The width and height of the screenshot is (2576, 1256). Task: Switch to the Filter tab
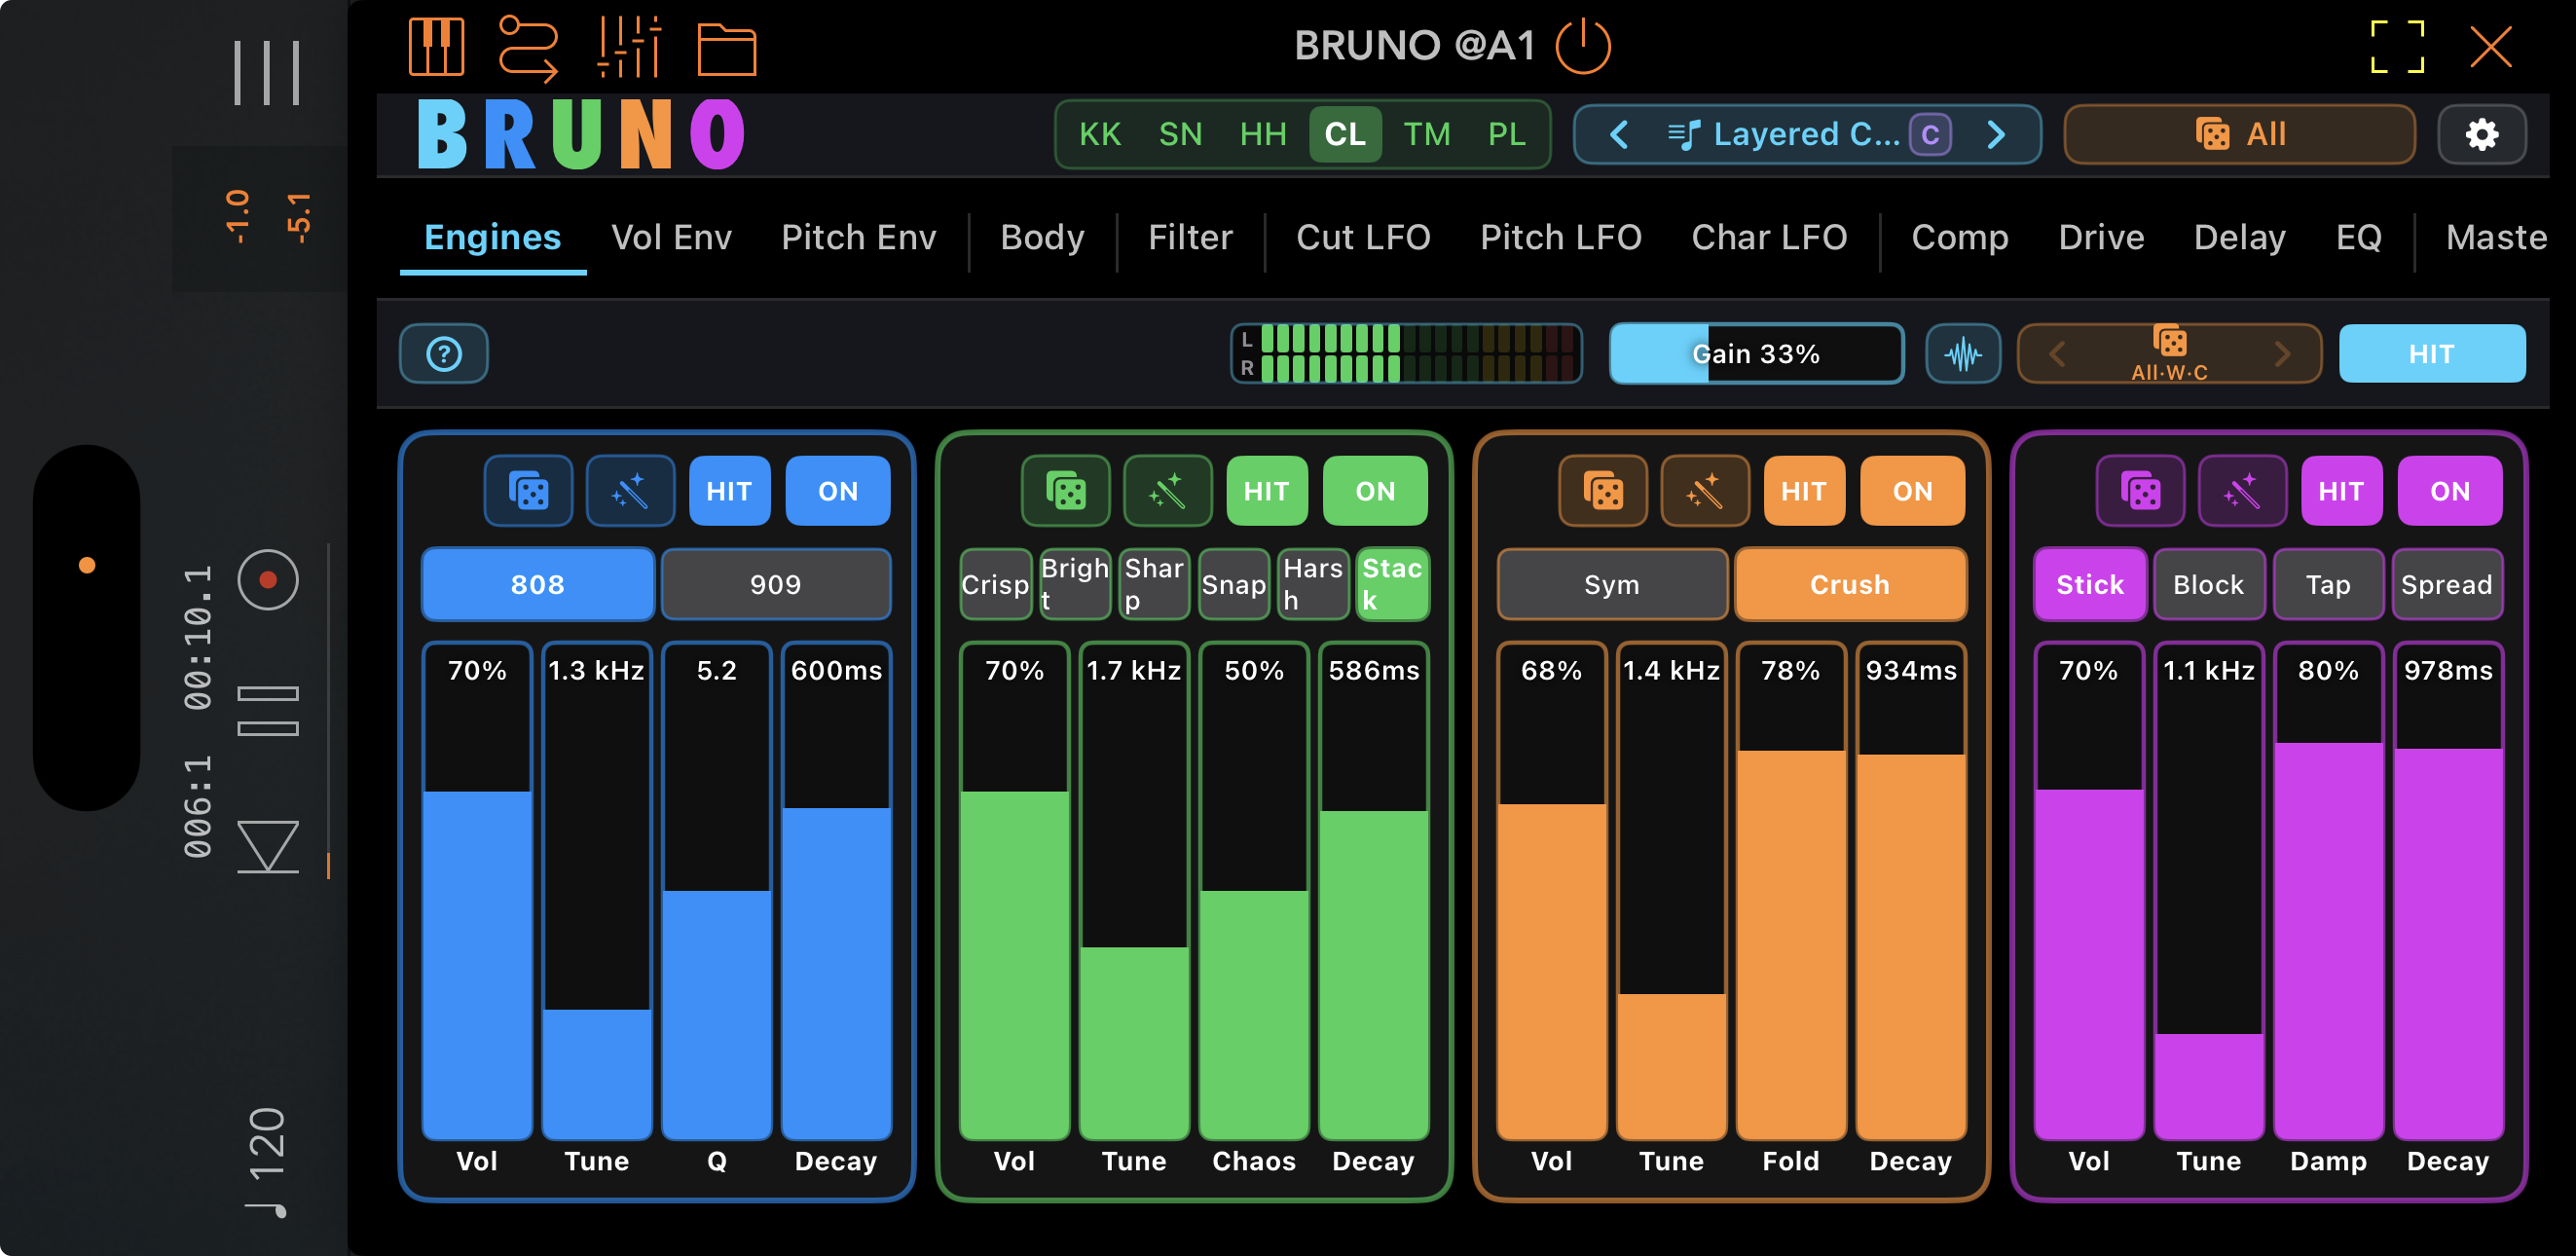[1190, 237]
